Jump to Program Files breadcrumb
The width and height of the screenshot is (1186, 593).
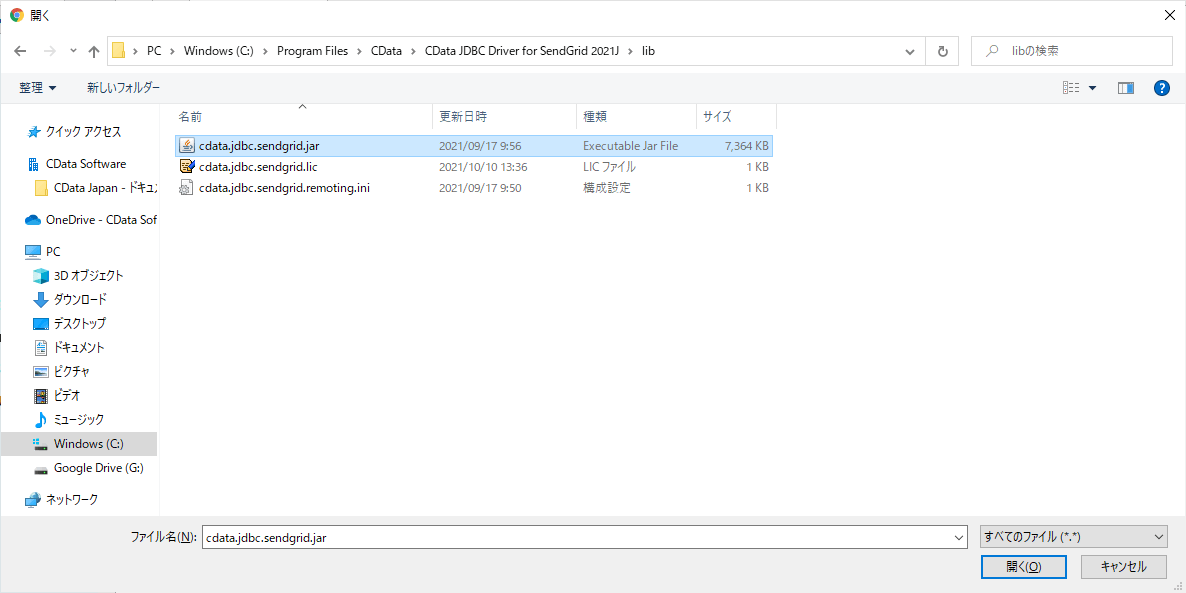[x=312, y=51]
